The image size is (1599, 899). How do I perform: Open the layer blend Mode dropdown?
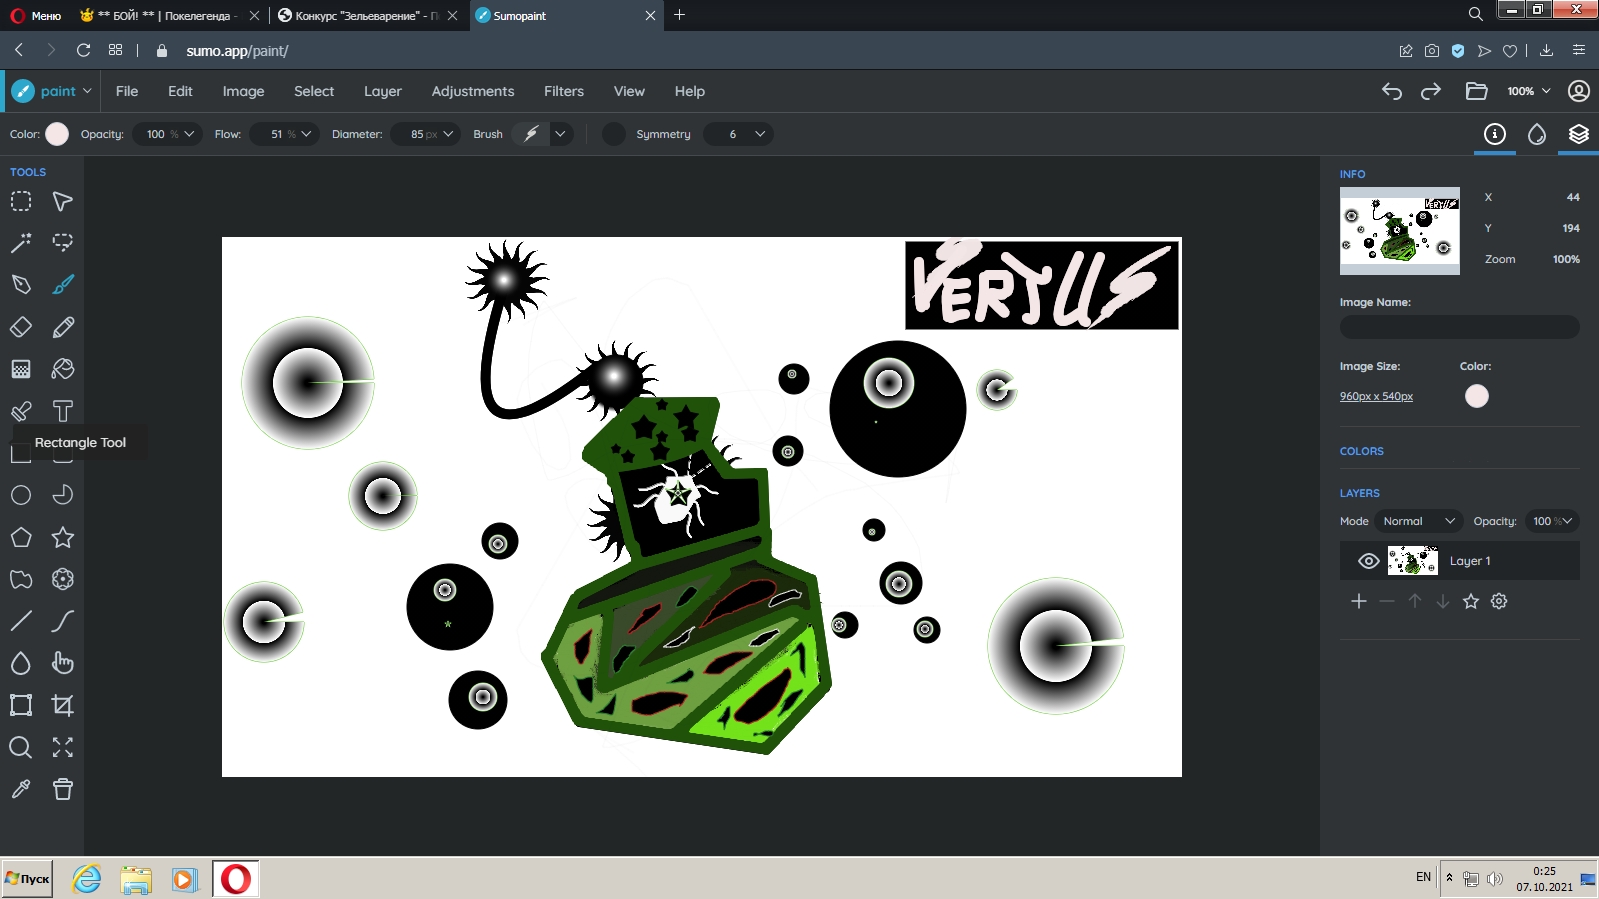point(1418,521)
